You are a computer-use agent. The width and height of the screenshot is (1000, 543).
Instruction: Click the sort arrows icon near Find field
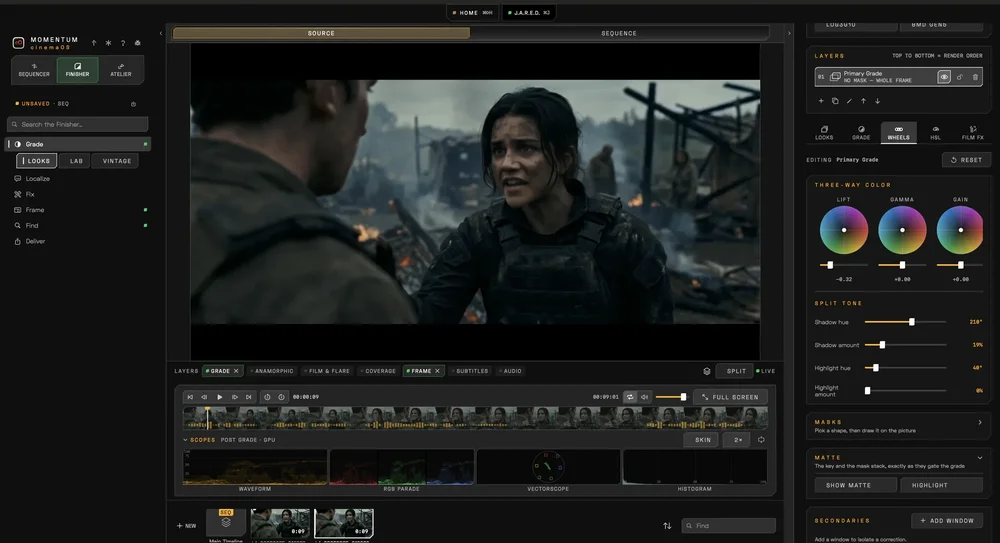667,526
